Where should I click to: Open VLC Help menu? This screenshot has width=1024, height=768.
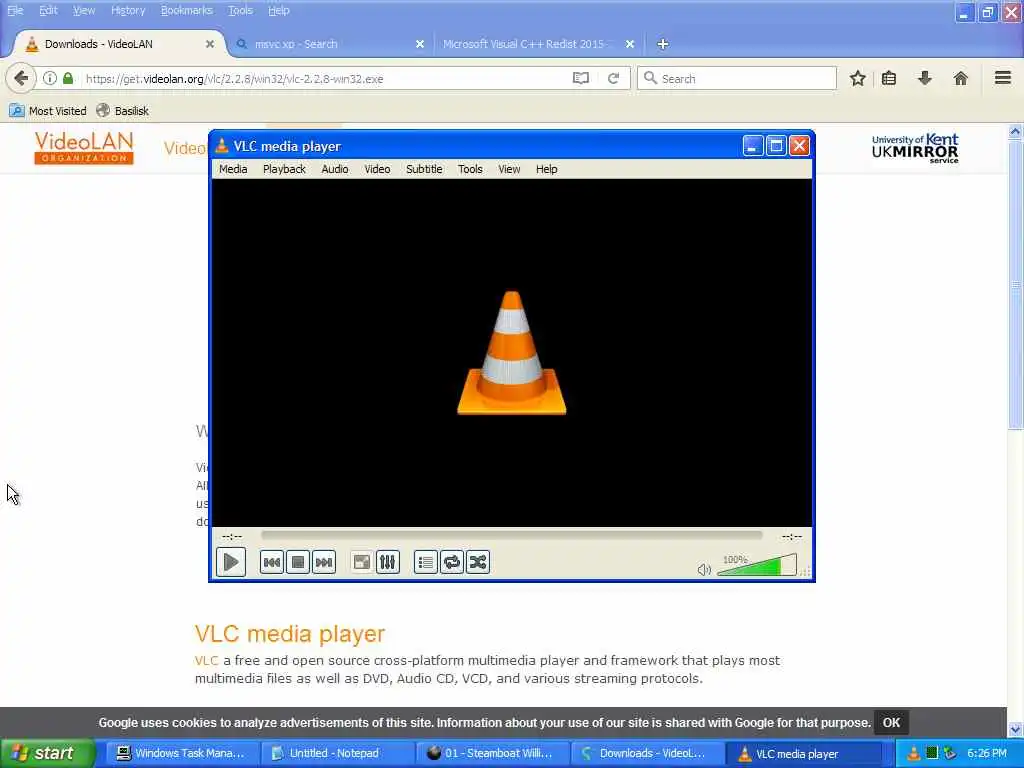[547, 169]
